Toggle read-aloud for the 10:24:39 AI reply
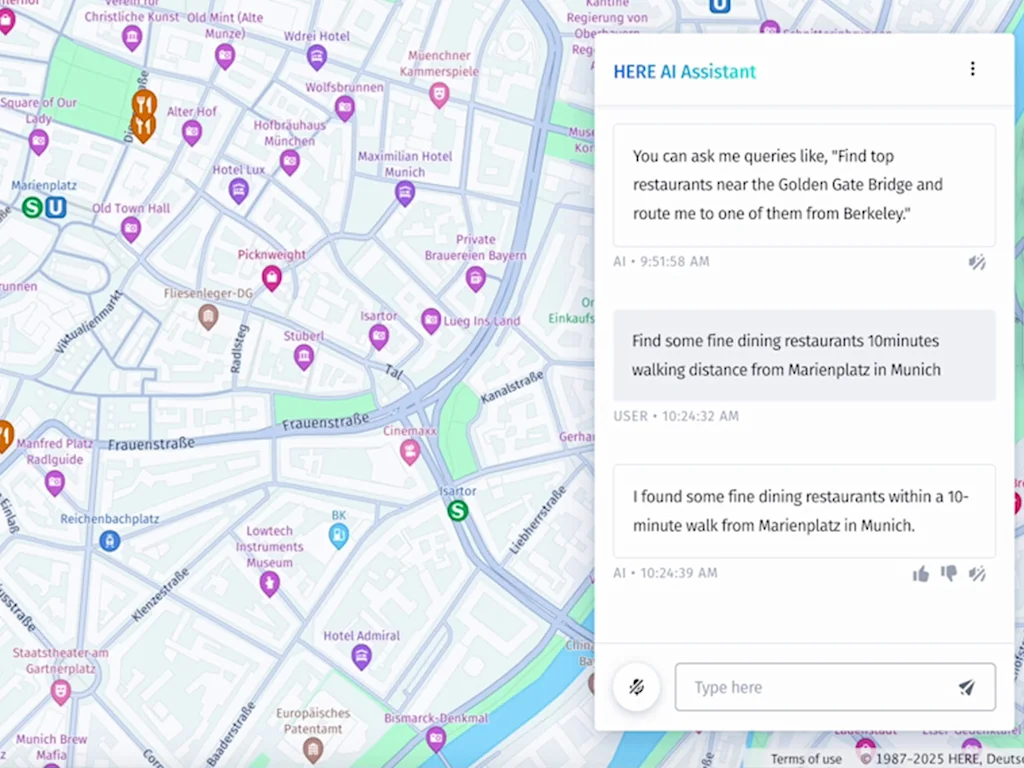The height and width of the screenshot is (768, 1024). 978,574
